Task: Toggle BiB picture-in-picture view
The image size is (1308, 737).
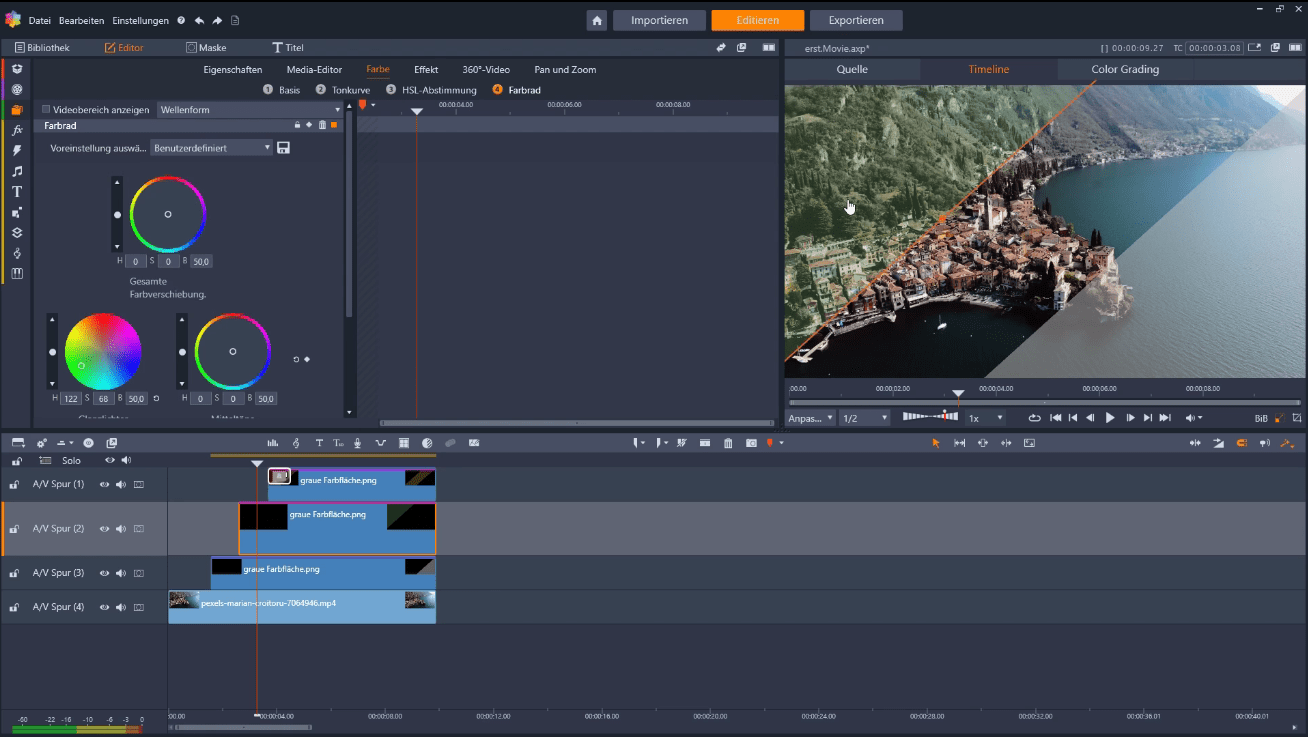Action: pyautogui.click(x=1261, y=418)
